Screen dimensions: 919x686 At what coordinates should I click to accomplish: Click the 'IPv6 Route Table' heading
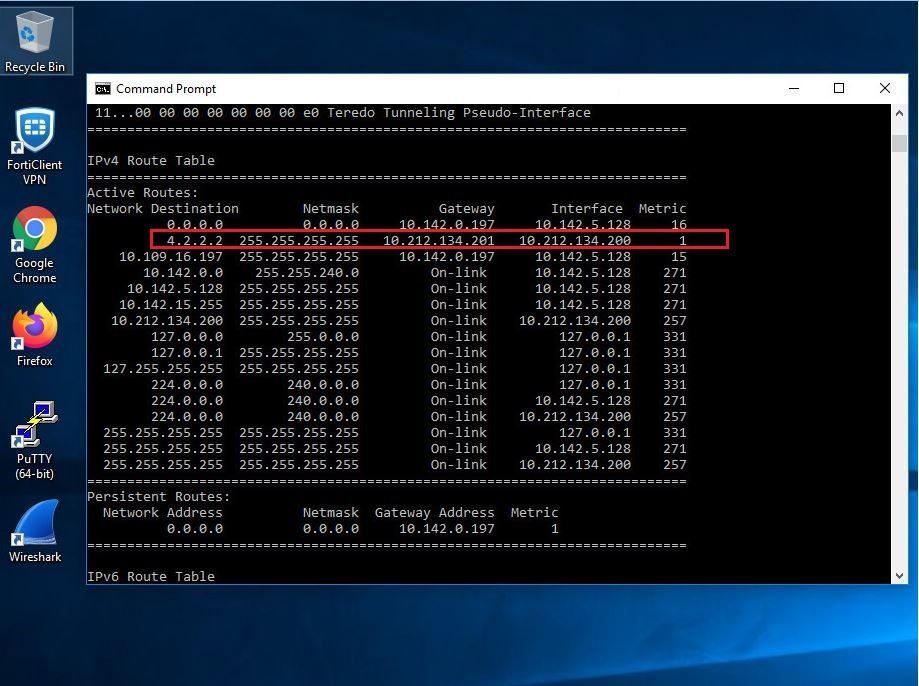point(151,576)
